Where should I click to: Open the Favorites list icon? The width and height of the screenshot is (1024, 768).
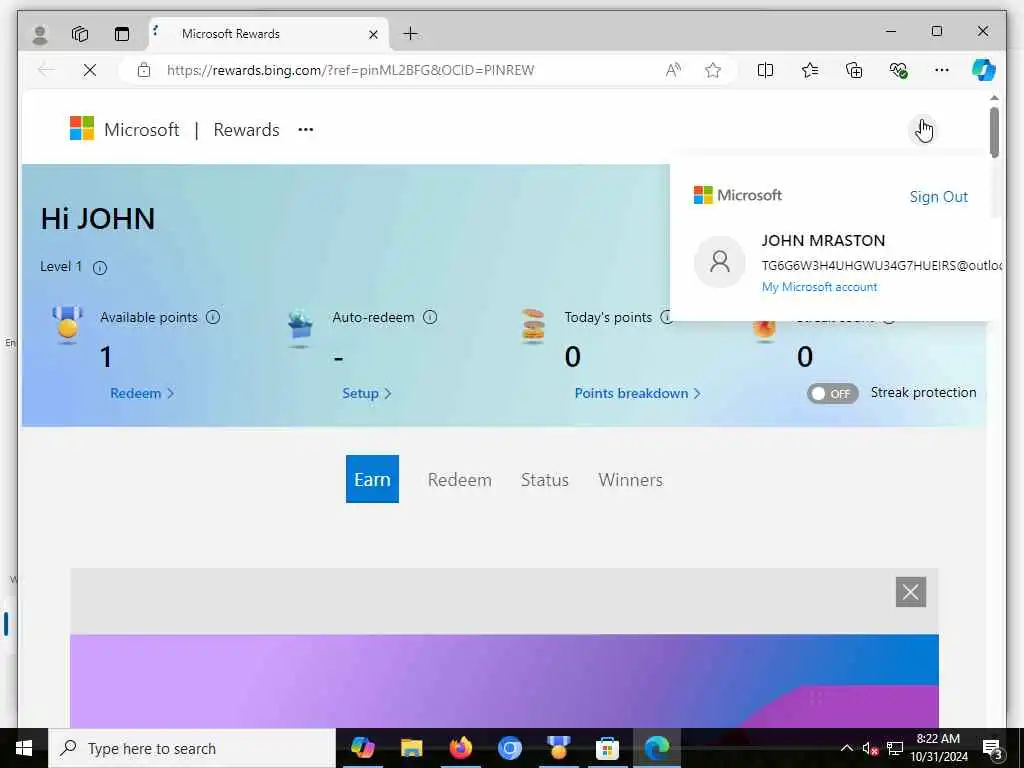tap(810, 70)
